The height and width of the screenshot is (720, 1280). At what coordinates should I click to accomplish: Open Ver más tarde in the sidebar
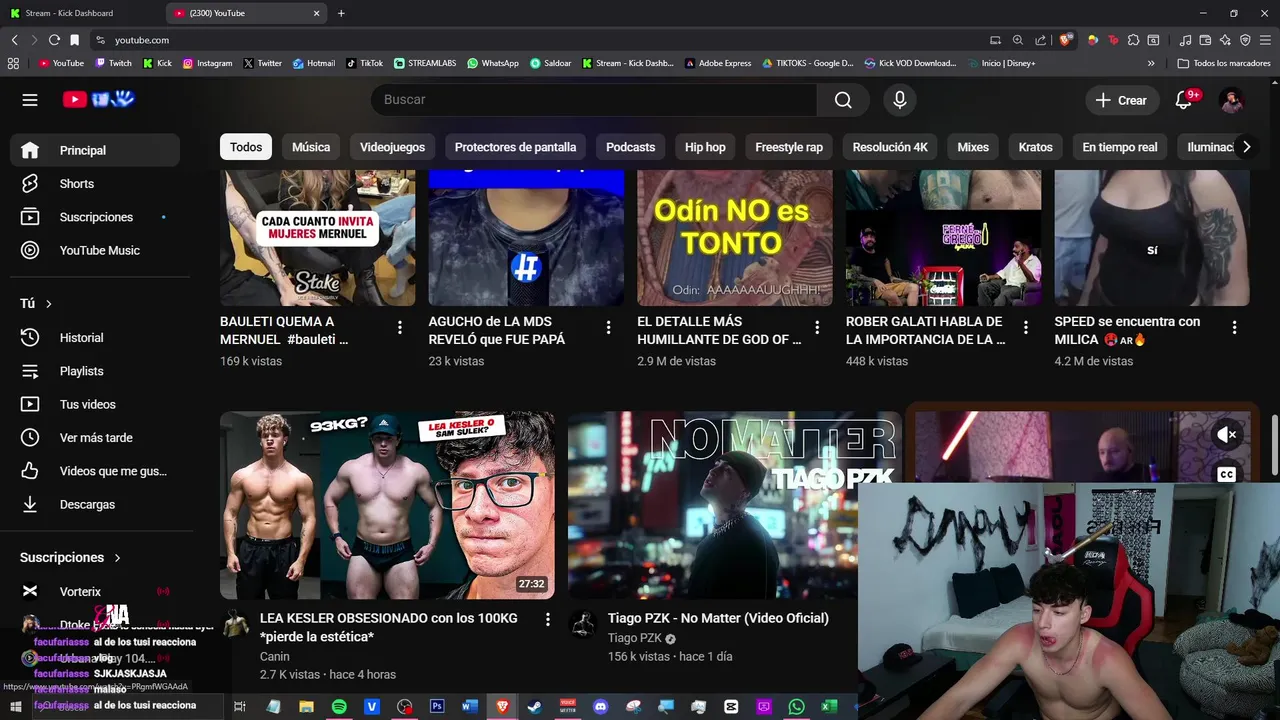point(95,438)
